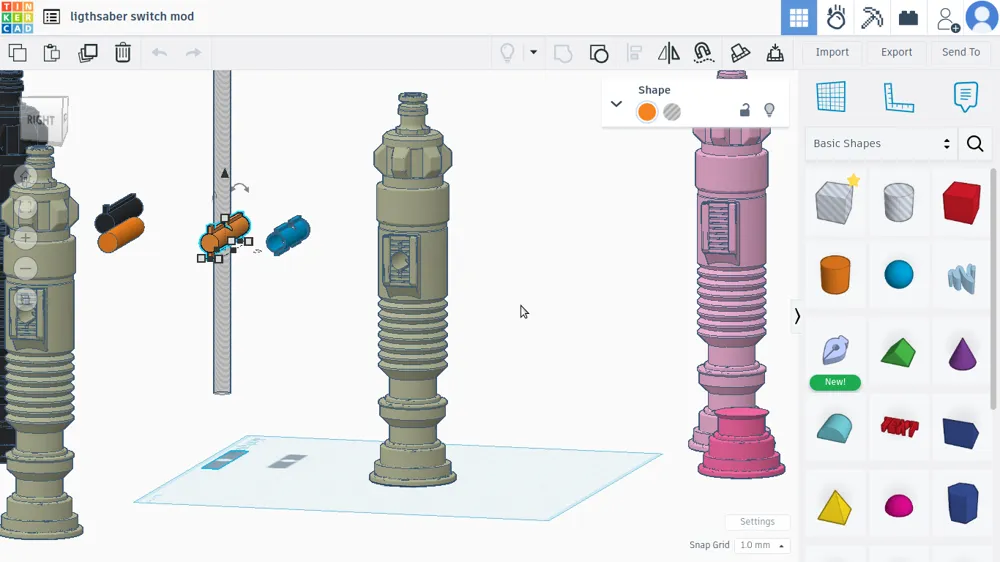Open the Basic Shapes library dropdown
This screenshot has height=562, width=1000.
(x=881, y=144)
